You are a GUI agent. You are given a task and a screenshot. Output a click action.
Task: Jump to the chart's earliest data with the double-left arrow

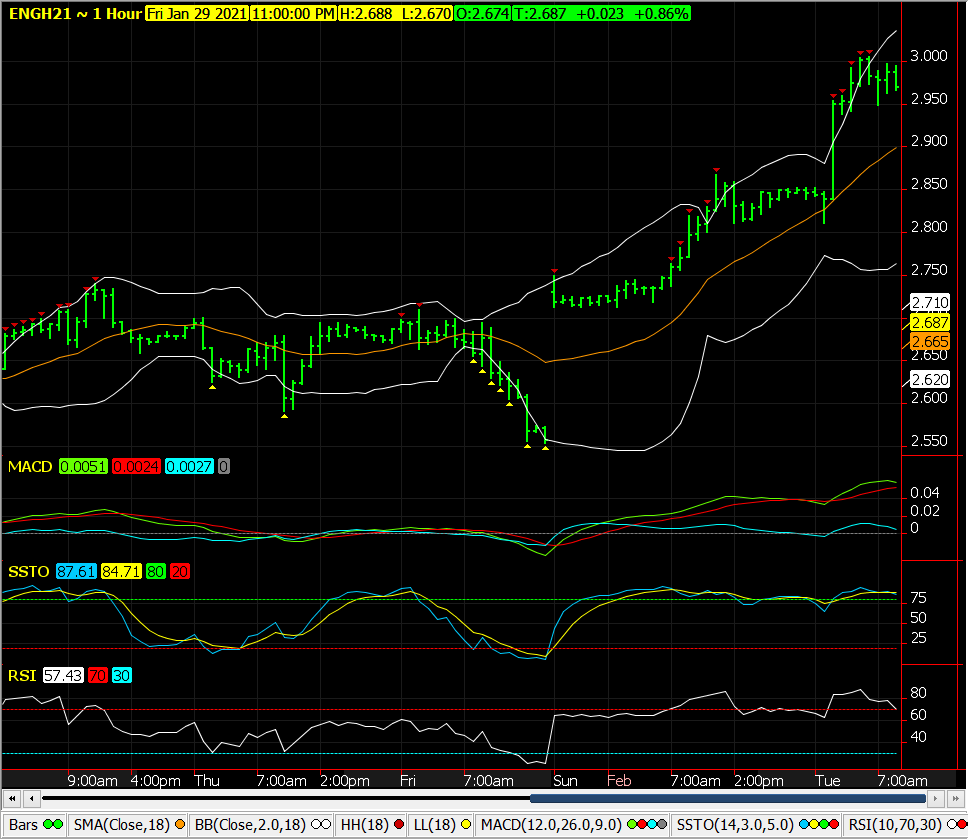(x=12, y=799)
